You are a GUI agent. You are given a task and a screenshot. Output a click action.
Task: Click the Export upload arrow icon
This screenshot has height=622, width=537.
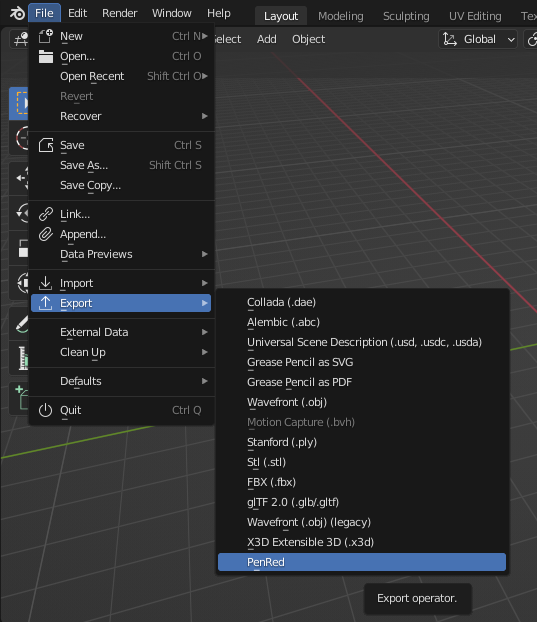[46, 303]
